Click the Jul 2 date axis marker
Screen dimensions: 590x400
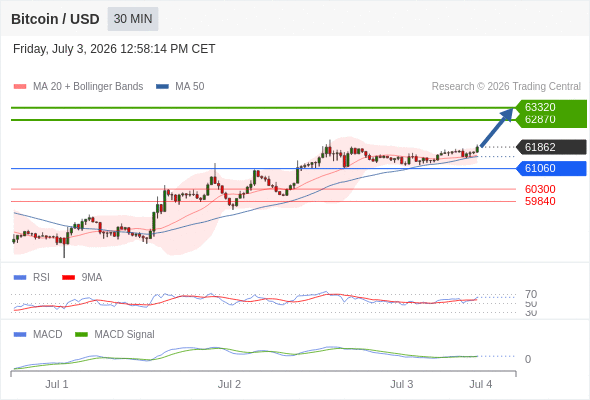click(x=229, y=384)
